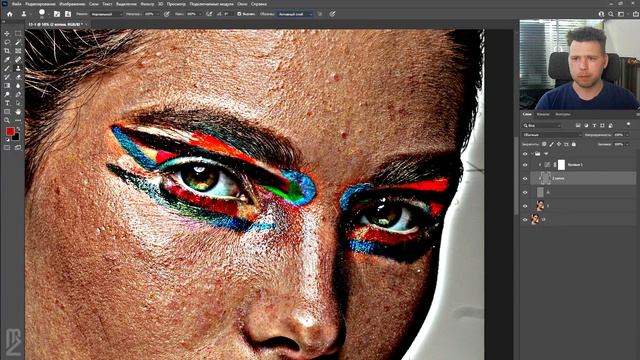The image size is (640, 360).
Task: Select the Eyedropper tool
Action: point(7,60)
